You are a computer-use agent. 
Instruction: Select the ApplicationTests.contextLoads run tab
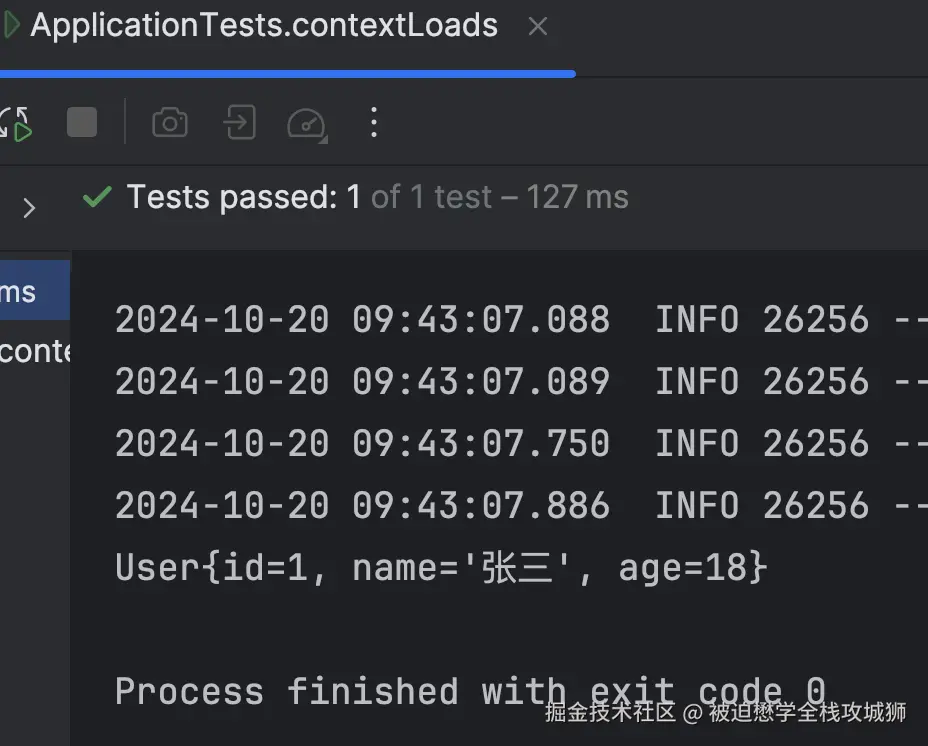[x=264, y=25]
